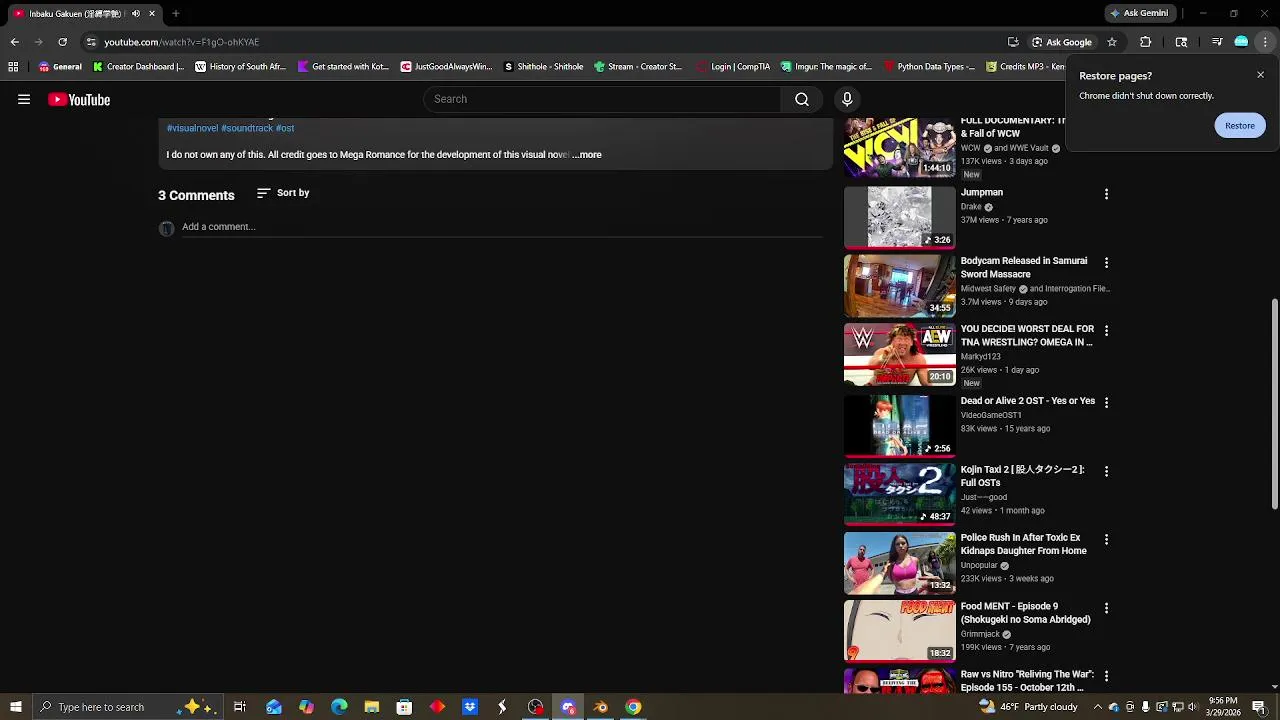Open the Markyd123 channel name
The height and width of the screenshot is (720, 1280).
click(981, 356)
